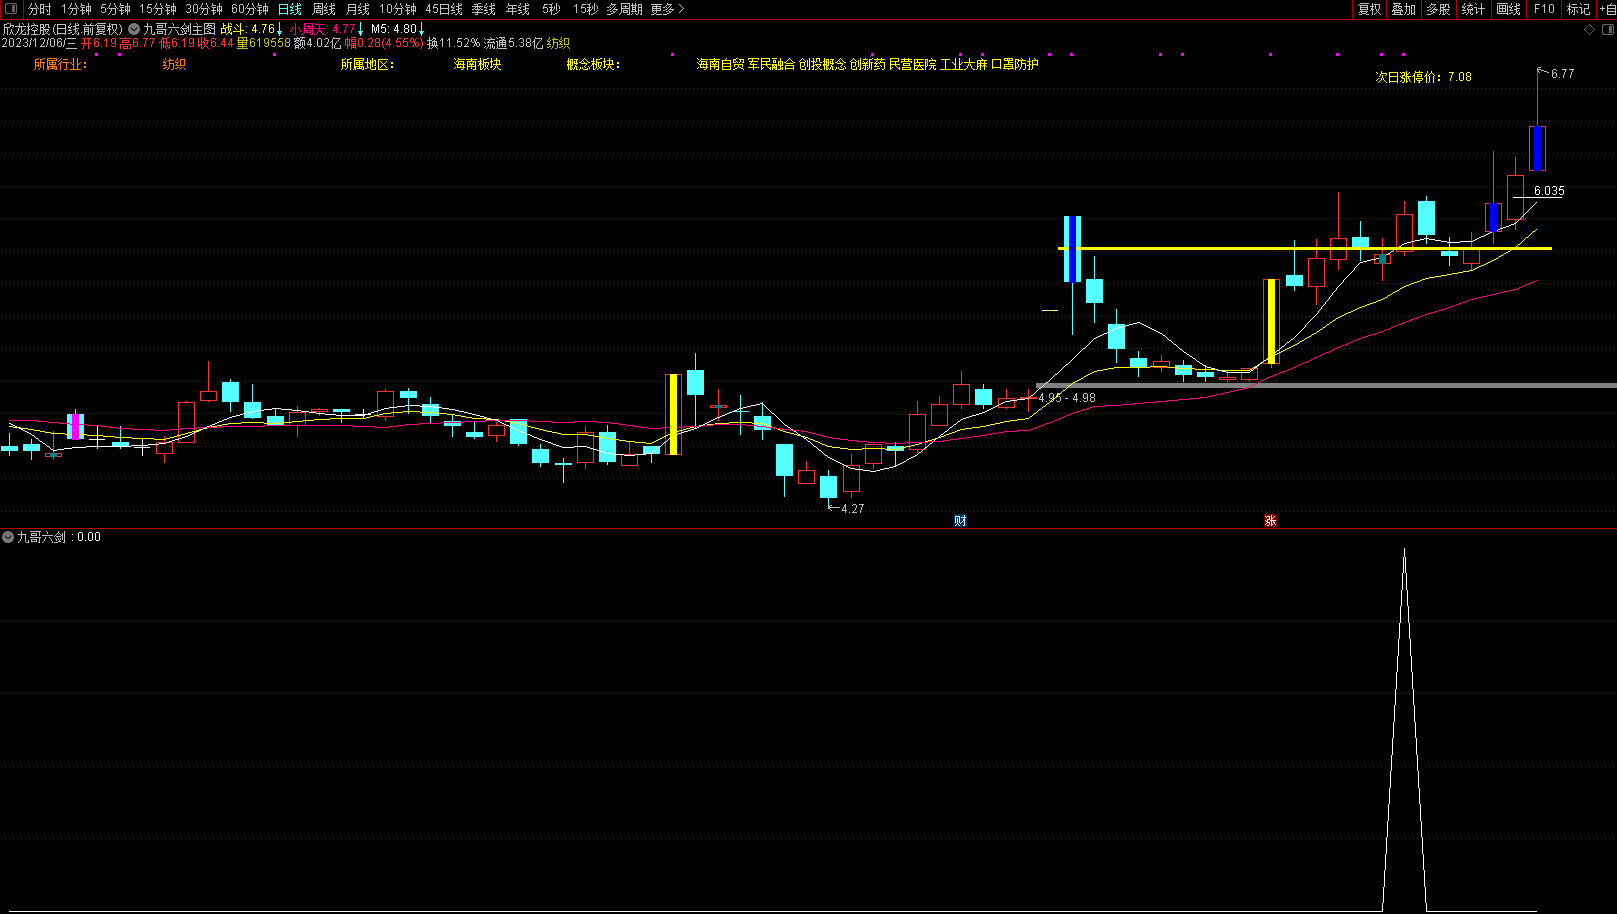Click the 6.77 high price label
This screenshot has width=1617, height=914.
pos(1562,74)
